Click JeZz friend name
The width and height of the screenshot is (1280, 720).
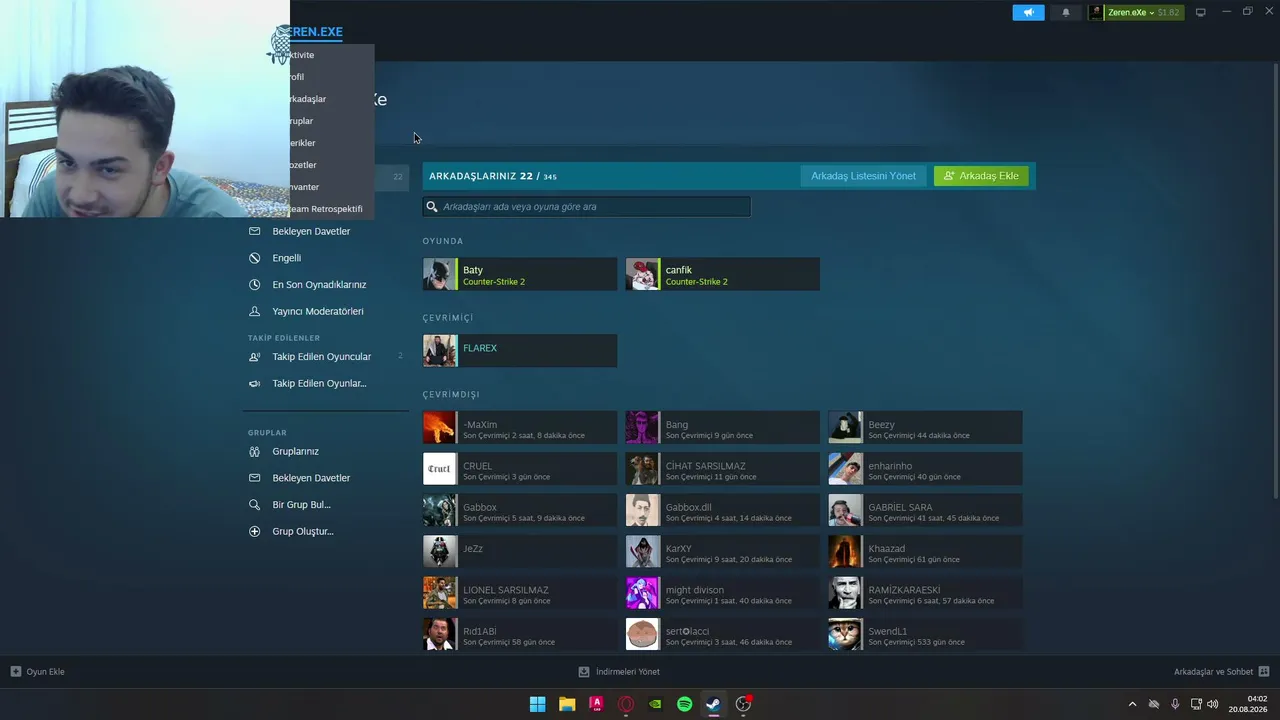[x=473, y=549]
